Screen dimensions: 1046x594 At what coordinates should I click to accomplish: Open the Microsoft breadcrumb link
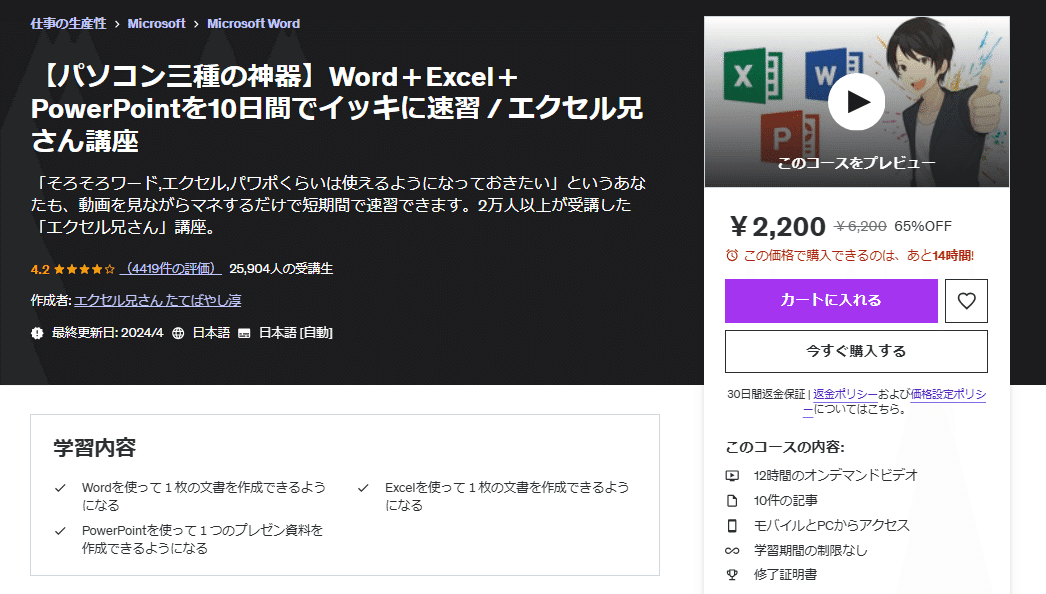tap(156, 23)
